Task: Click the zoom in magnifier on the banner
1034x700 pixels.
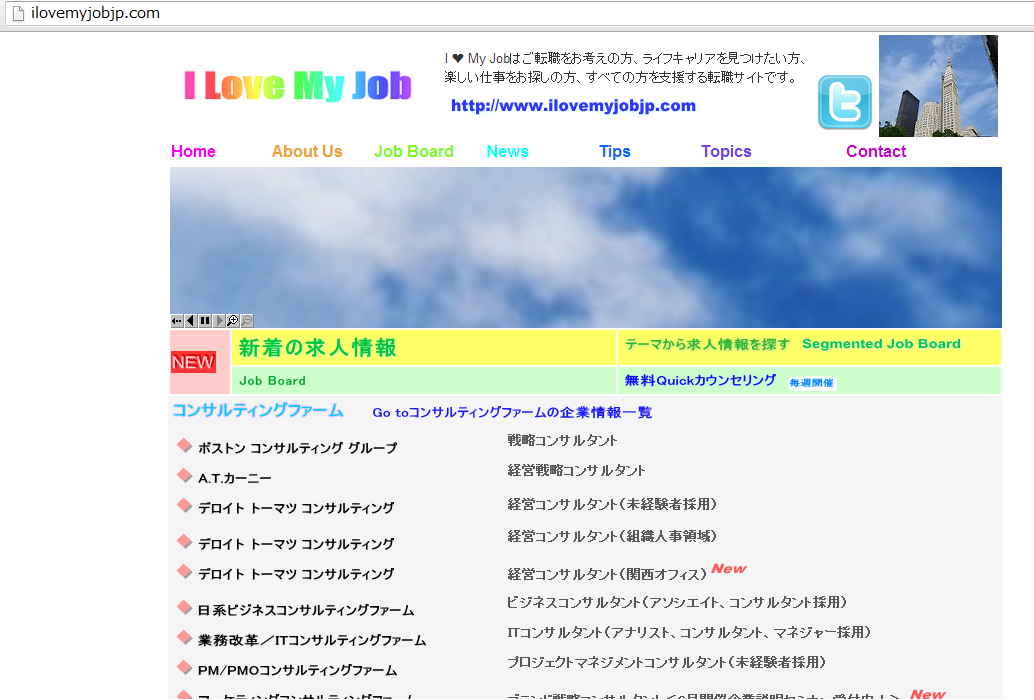Action: [233, 321]
